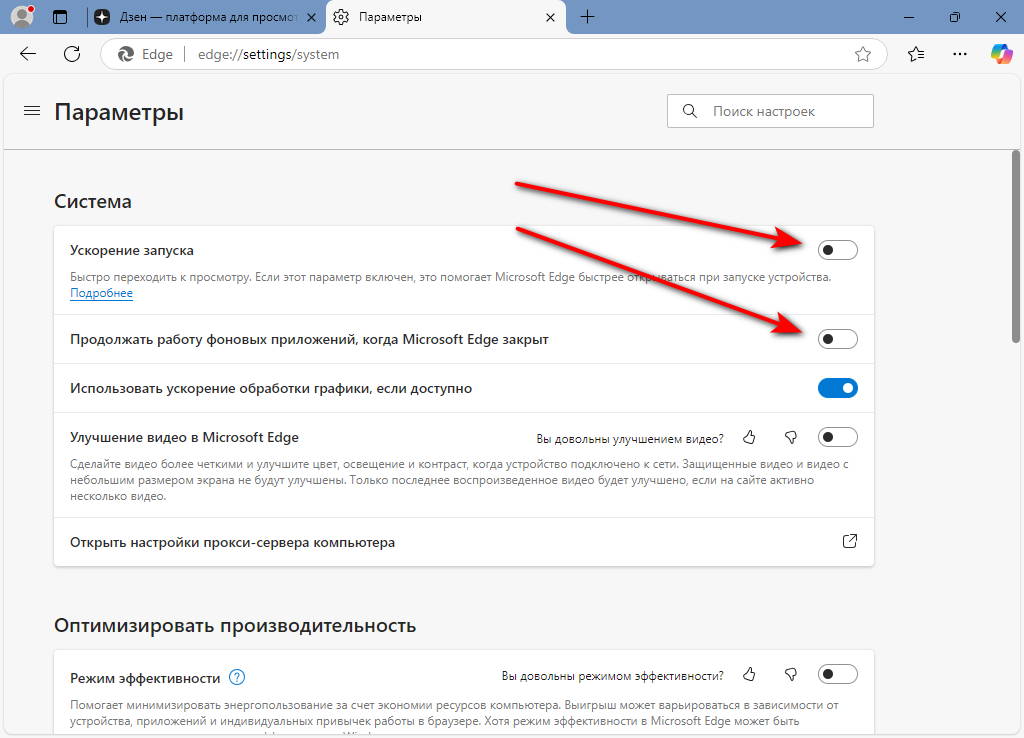Image resolution: width=1024 pixels, height=738 pixels.
Task: Toggle Ускорение запуска switch
Action: pos(838,249)
